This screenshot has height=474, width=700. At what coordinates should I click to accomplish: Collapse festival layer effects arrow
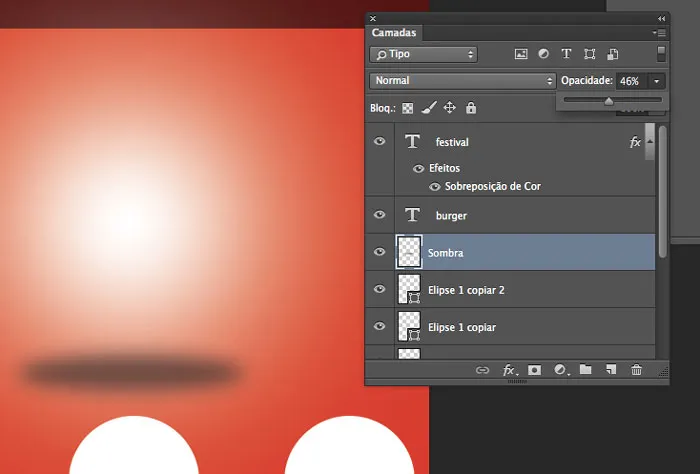(650, 141)
